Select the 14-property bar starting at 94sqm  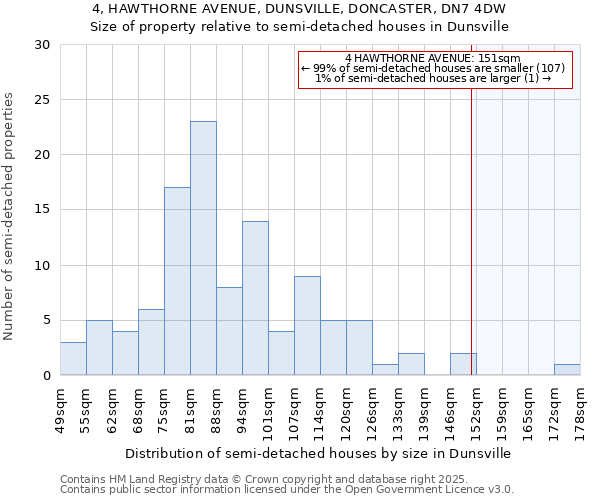pos(255,298)
